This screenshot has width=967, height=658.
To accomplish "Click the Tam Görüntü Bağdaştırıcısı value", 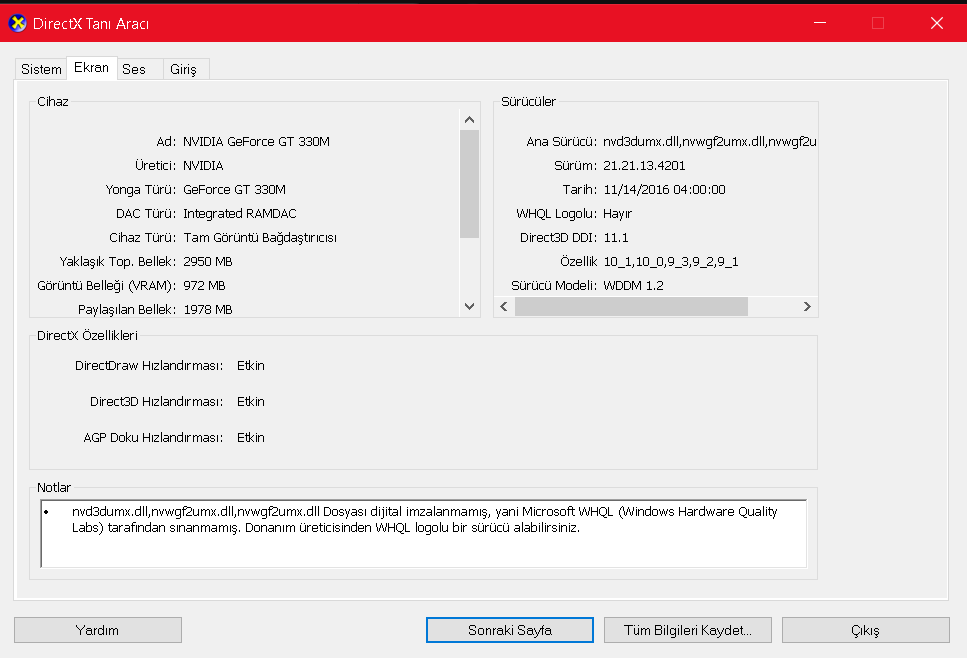I will [260, 238].
